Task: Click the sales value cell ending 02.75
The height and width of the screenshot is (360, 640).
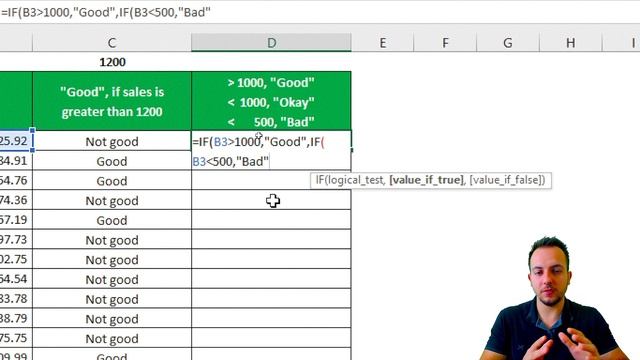Action: pyautogui.click(x=16, y=260)
